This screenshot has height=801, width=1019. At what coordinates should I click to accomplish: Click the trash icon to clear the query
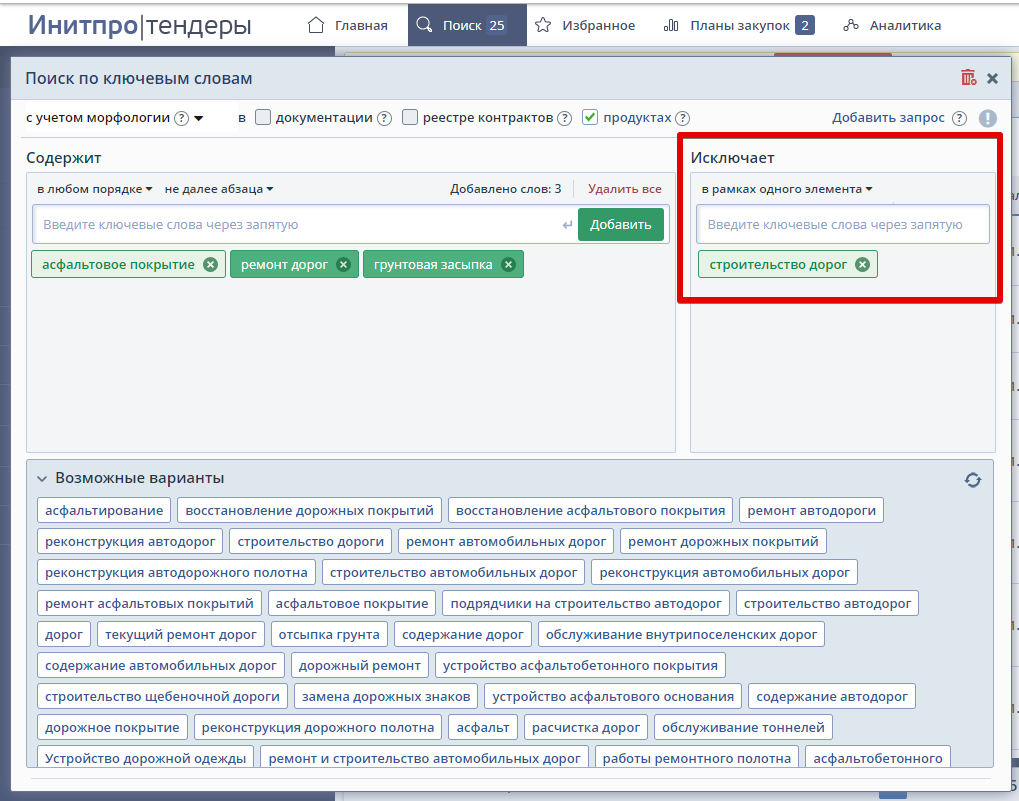(x=968, y=78)
